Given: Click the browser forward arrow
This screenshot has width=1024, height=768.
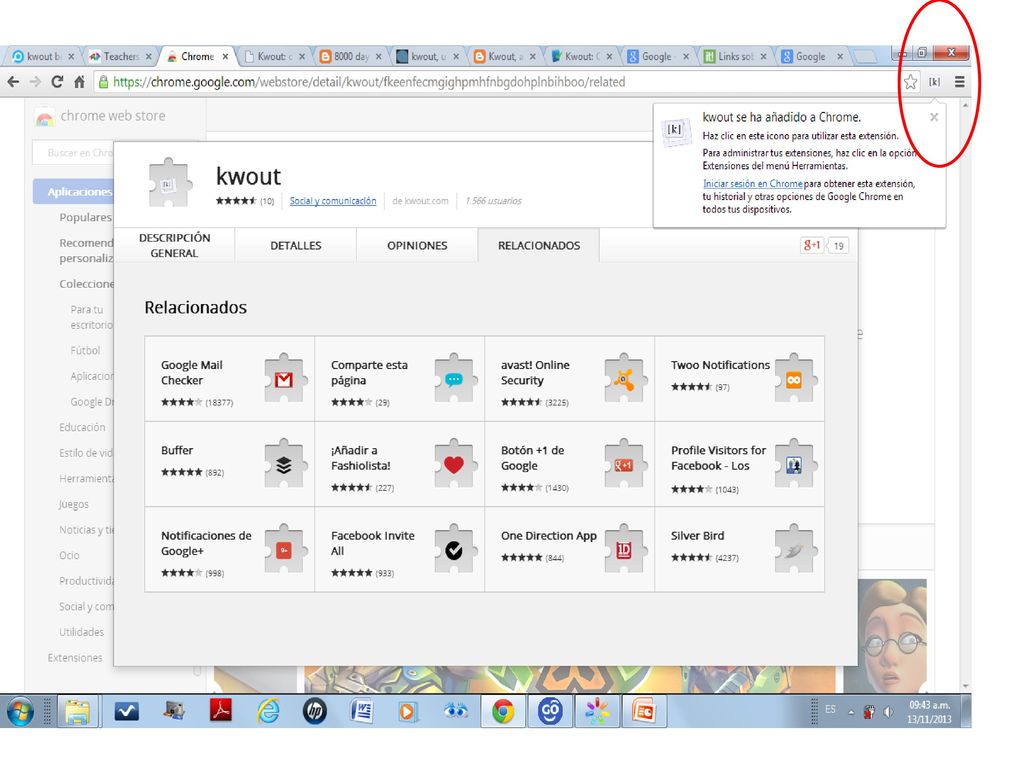Looking at the screenshot, I should coord(35,82).
